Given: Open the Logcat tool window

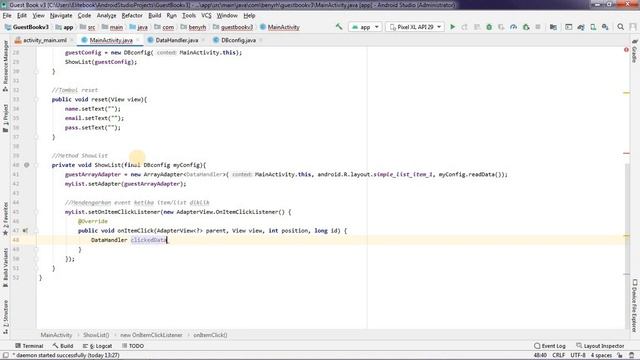Looking at the screenshot, I should point(97,346).
